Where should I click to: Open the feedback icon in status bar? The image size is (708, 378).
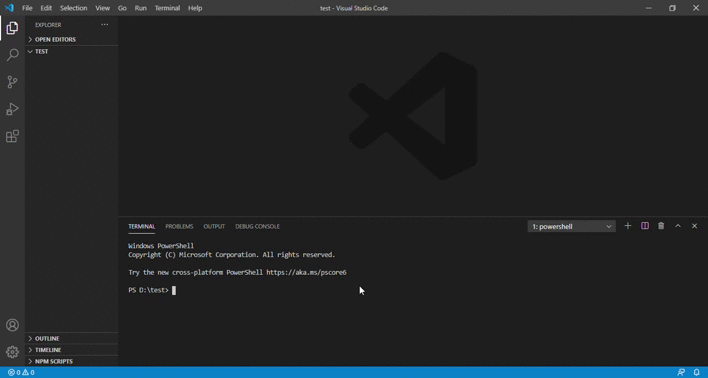681,373
